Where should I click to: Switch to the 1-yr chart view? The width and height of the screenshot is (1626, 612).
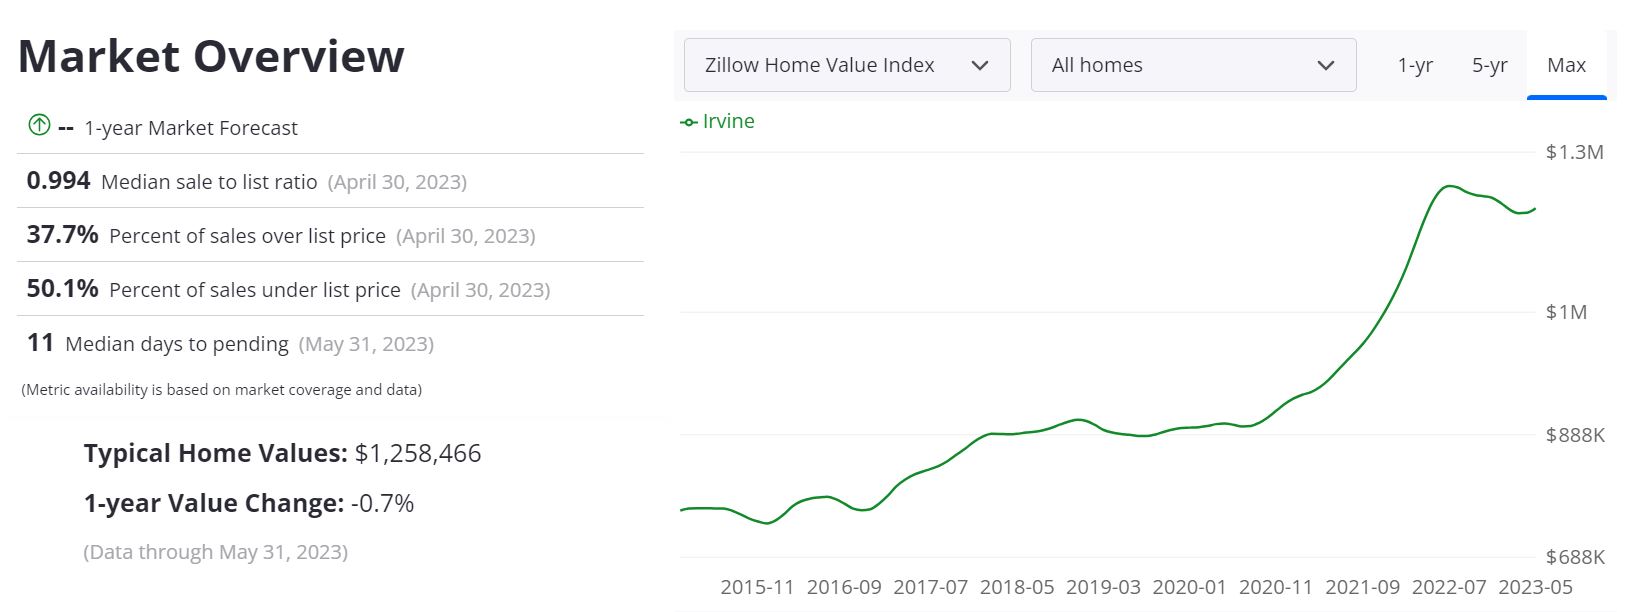point(1416,64)
